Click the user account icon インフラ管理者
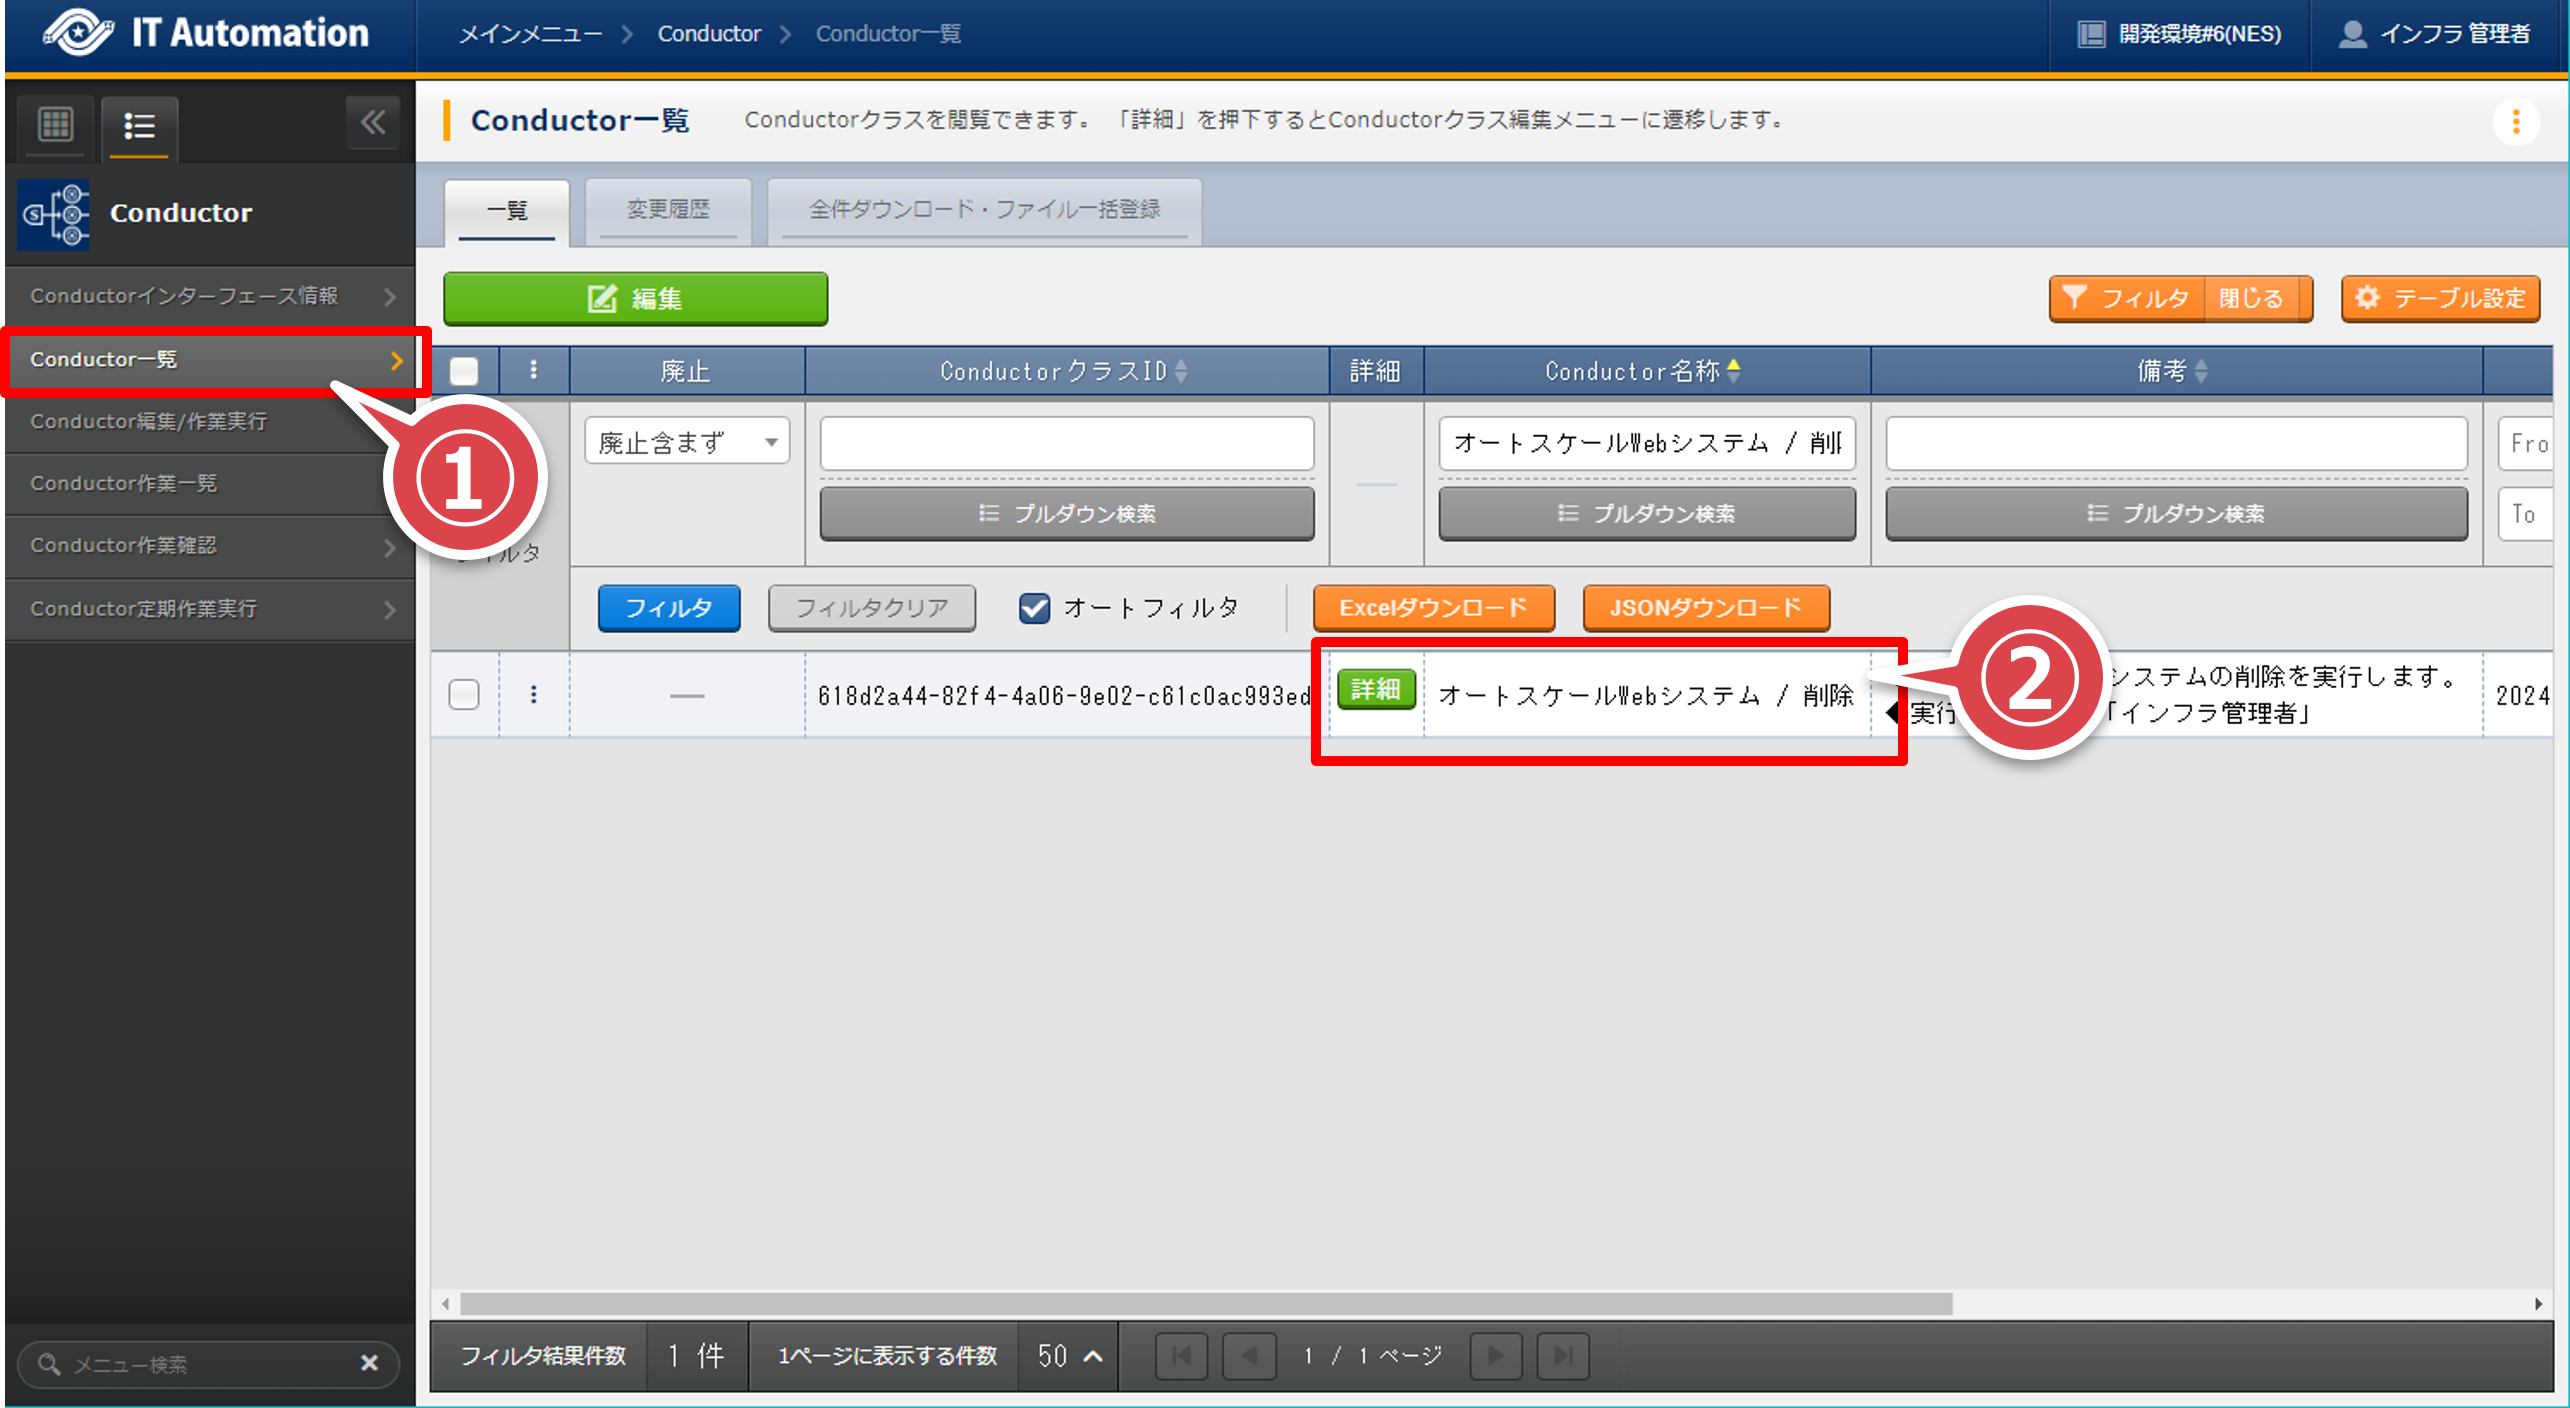 click(2352, 34)
